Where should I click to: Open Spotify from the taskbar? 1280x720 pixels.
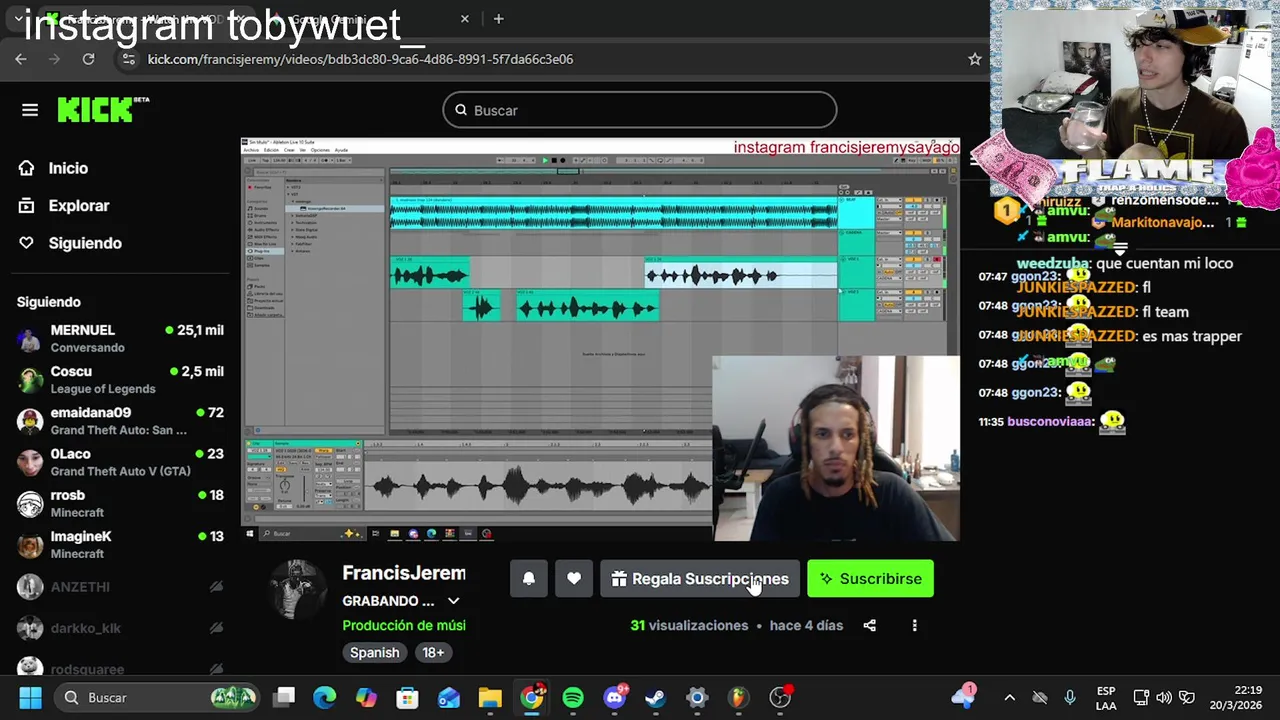point(573,697)
